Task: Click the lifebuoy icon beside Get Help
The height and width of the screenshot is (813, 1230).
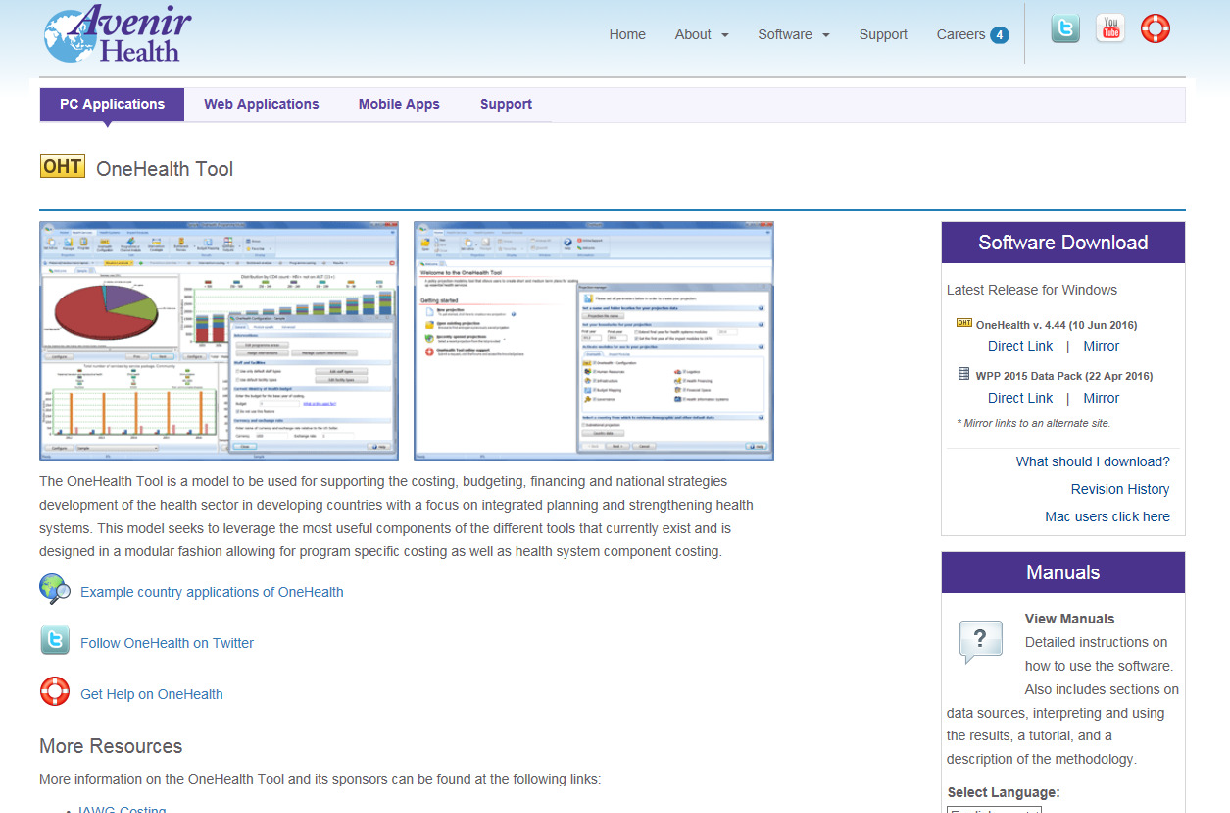Action: [x=55, y=692]
